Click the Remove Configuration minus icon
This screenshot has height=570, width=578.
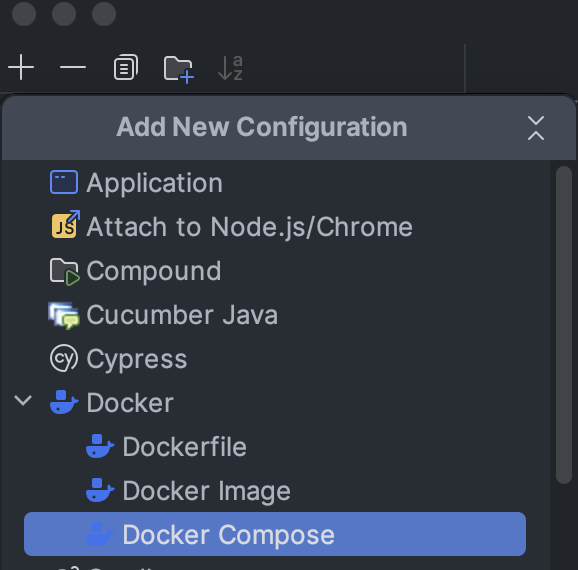click(x=73, y=67)
